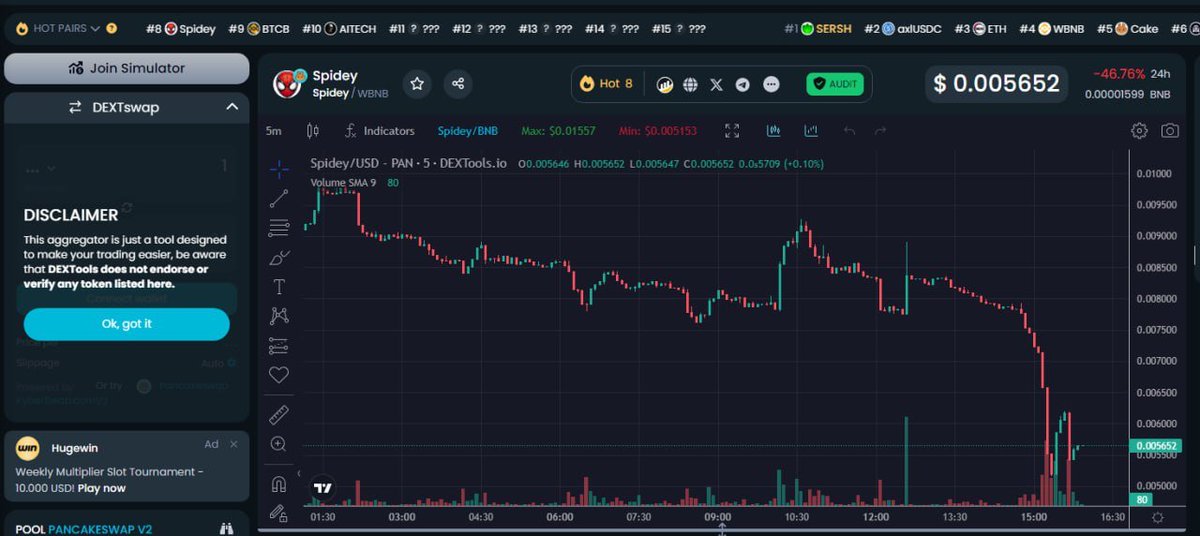
Task: Open chart settings gear
Action: [1139, 130]
